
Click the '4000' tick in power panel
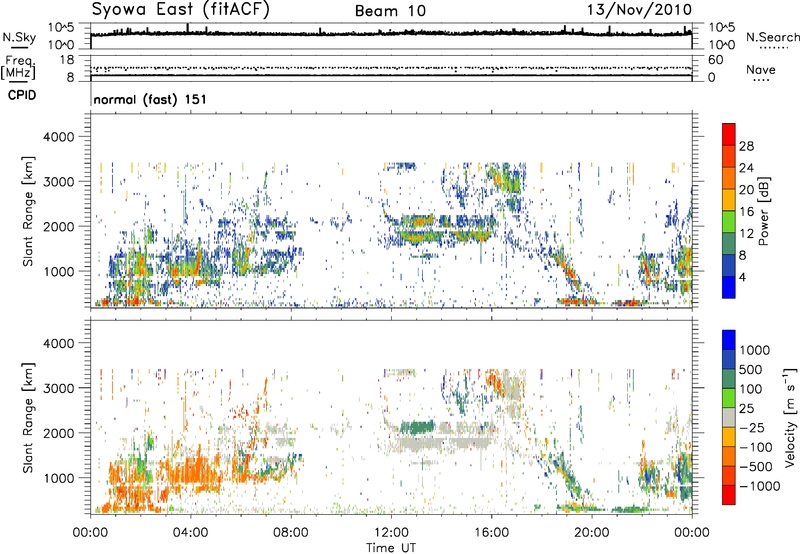point(58,137)
